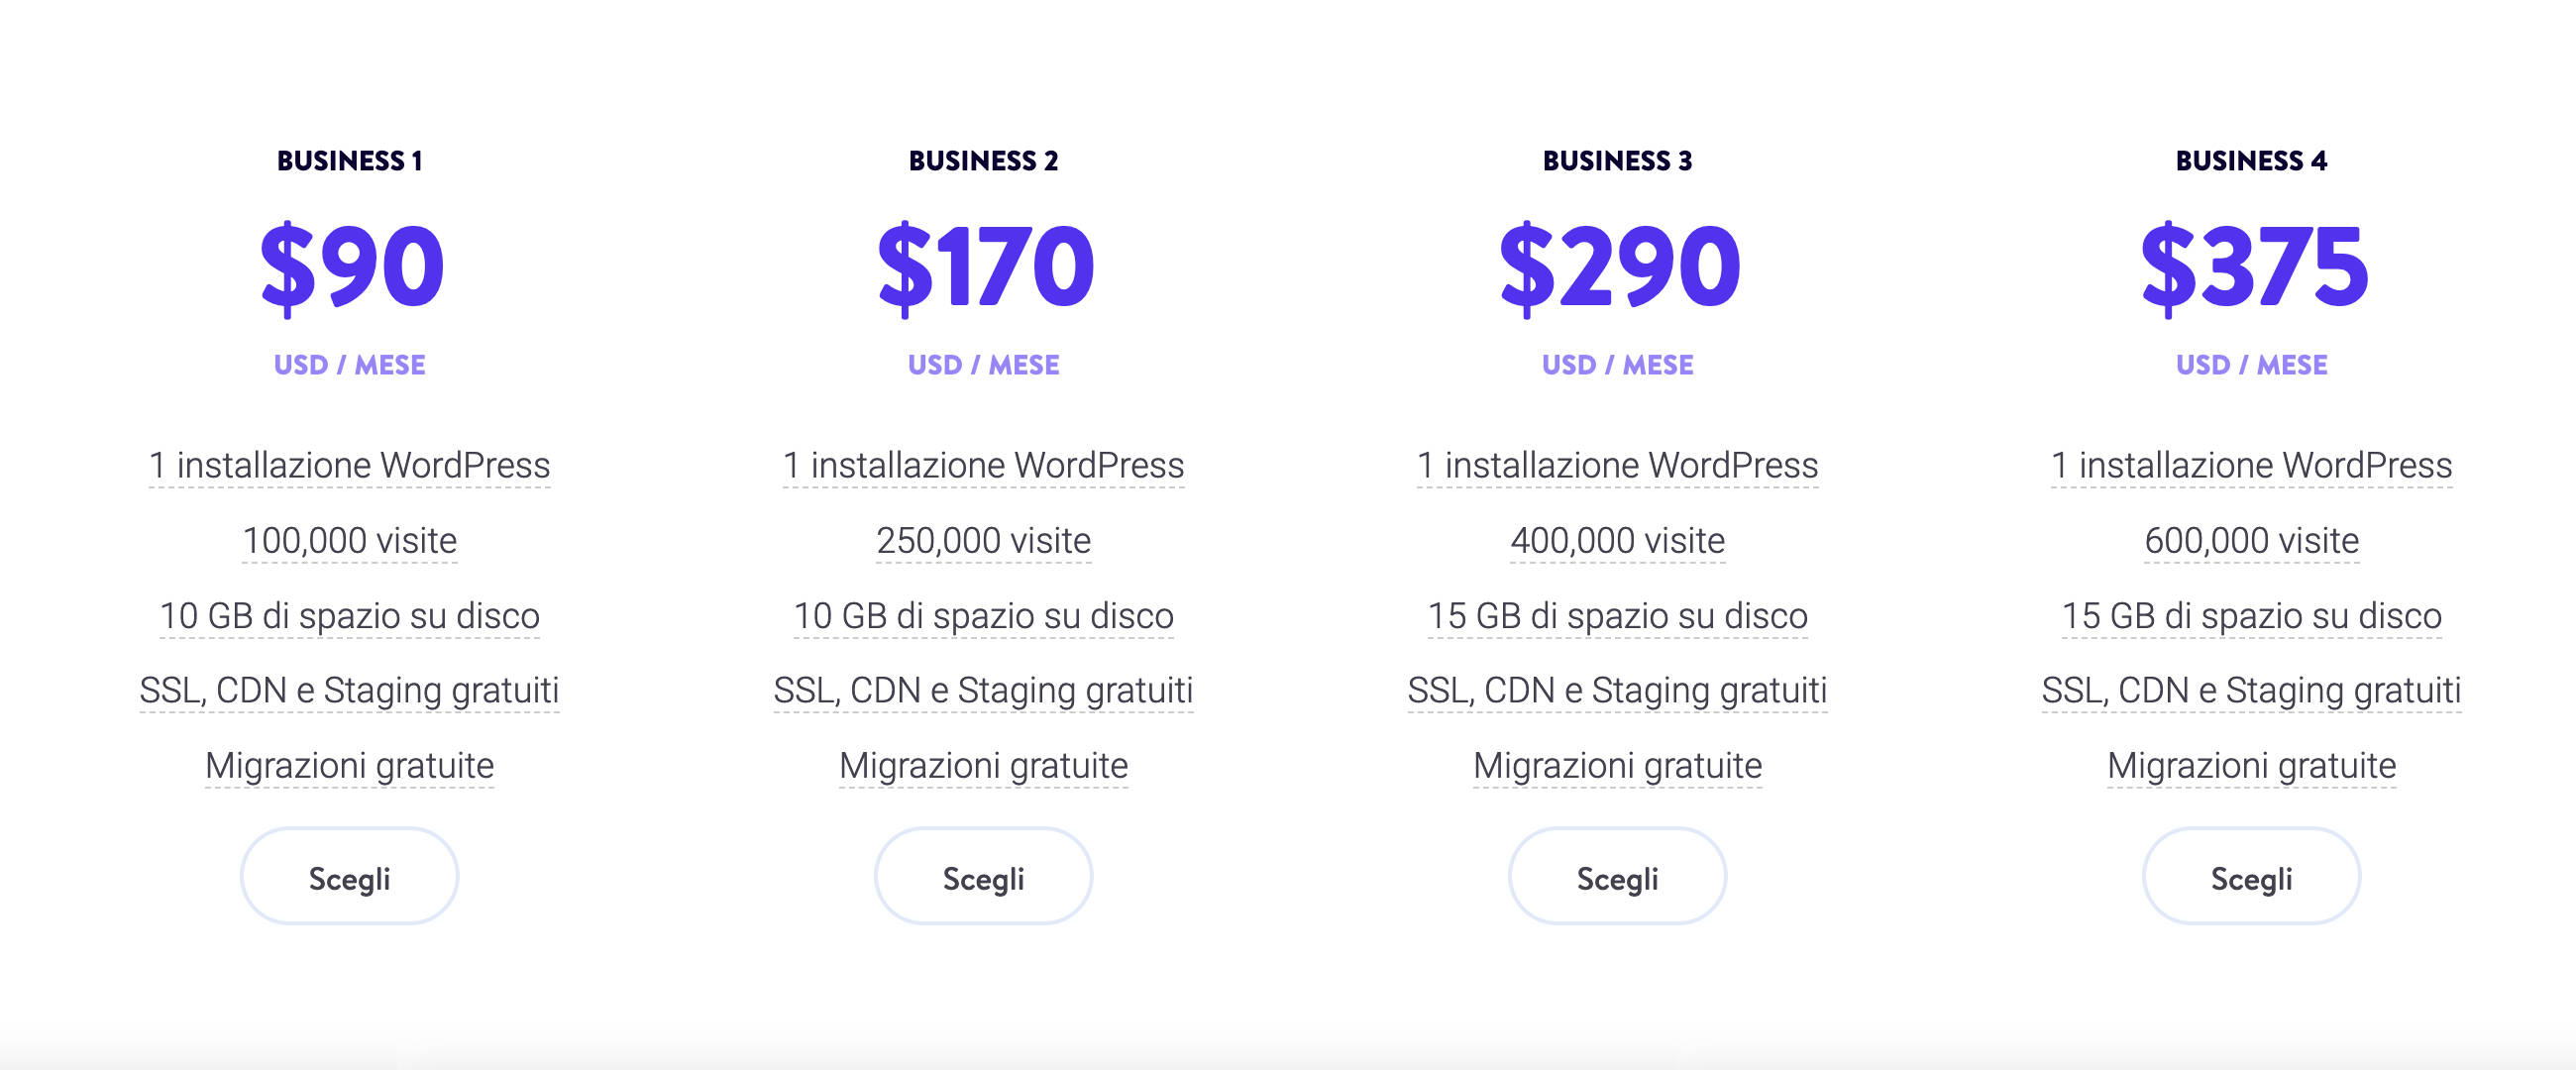Click Scegli for the Business 1 plan
This screenshot has width=2576, height=1070.
[x=349, y=877]
